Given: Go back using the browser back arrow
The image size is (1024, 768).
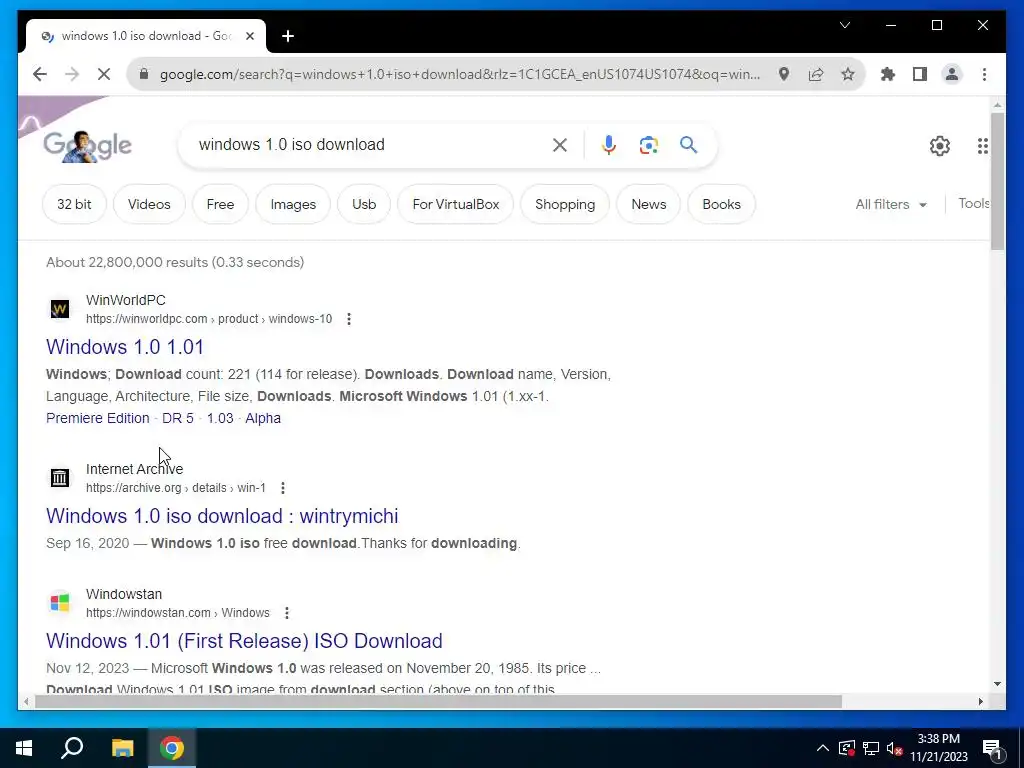Looking at the screenshot, I should coord(40,74).
